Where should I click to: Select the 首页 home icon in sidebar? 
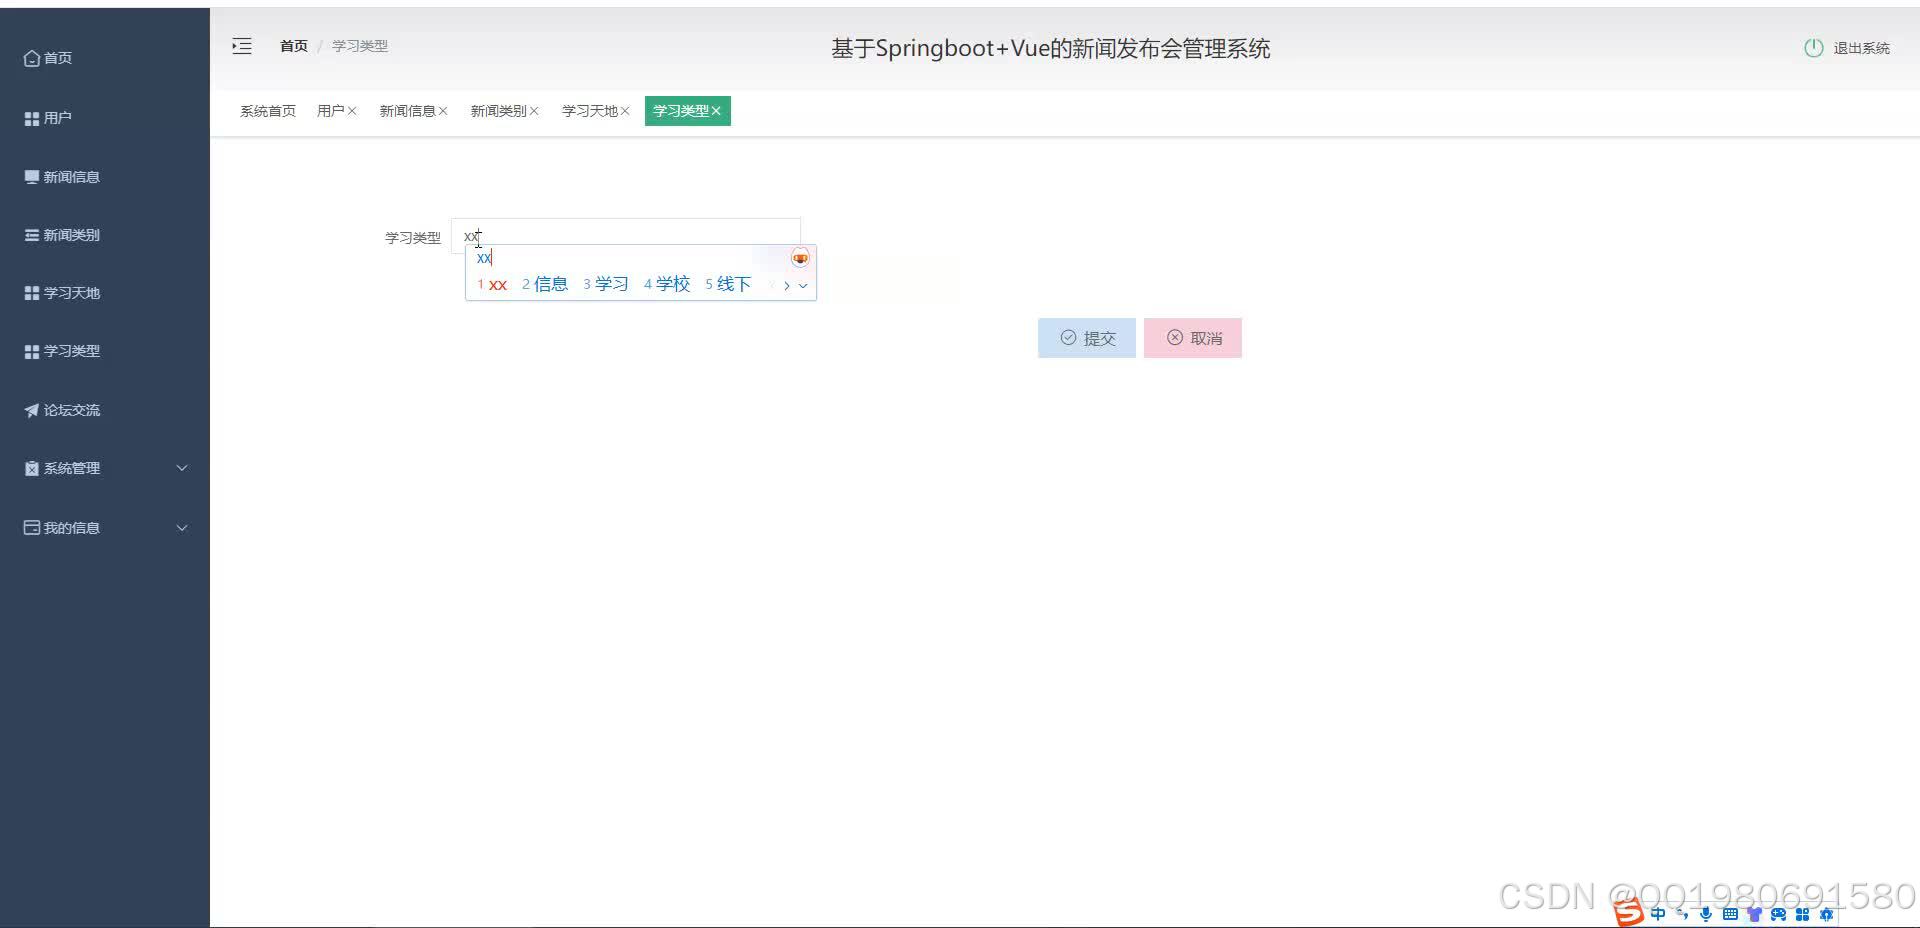coord(30,58)
